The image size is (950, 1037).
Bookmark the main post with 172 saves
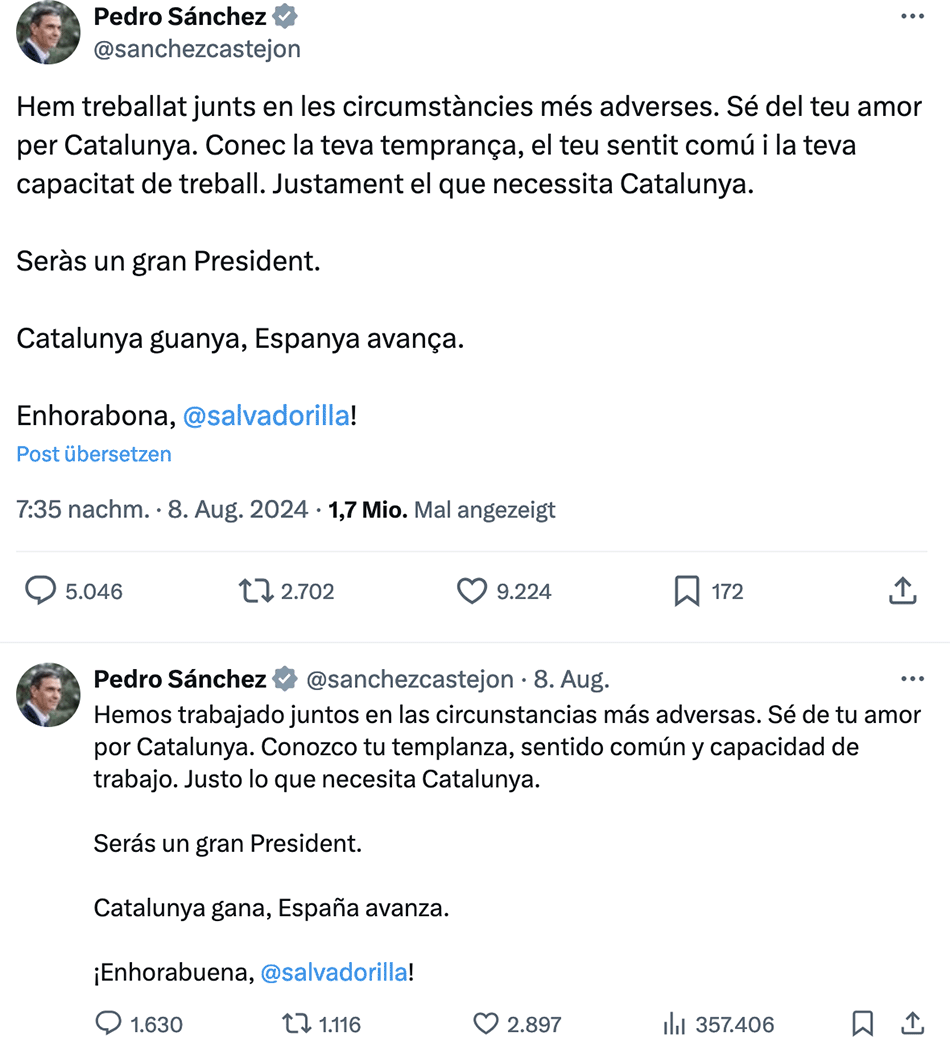tap(687, 591)
